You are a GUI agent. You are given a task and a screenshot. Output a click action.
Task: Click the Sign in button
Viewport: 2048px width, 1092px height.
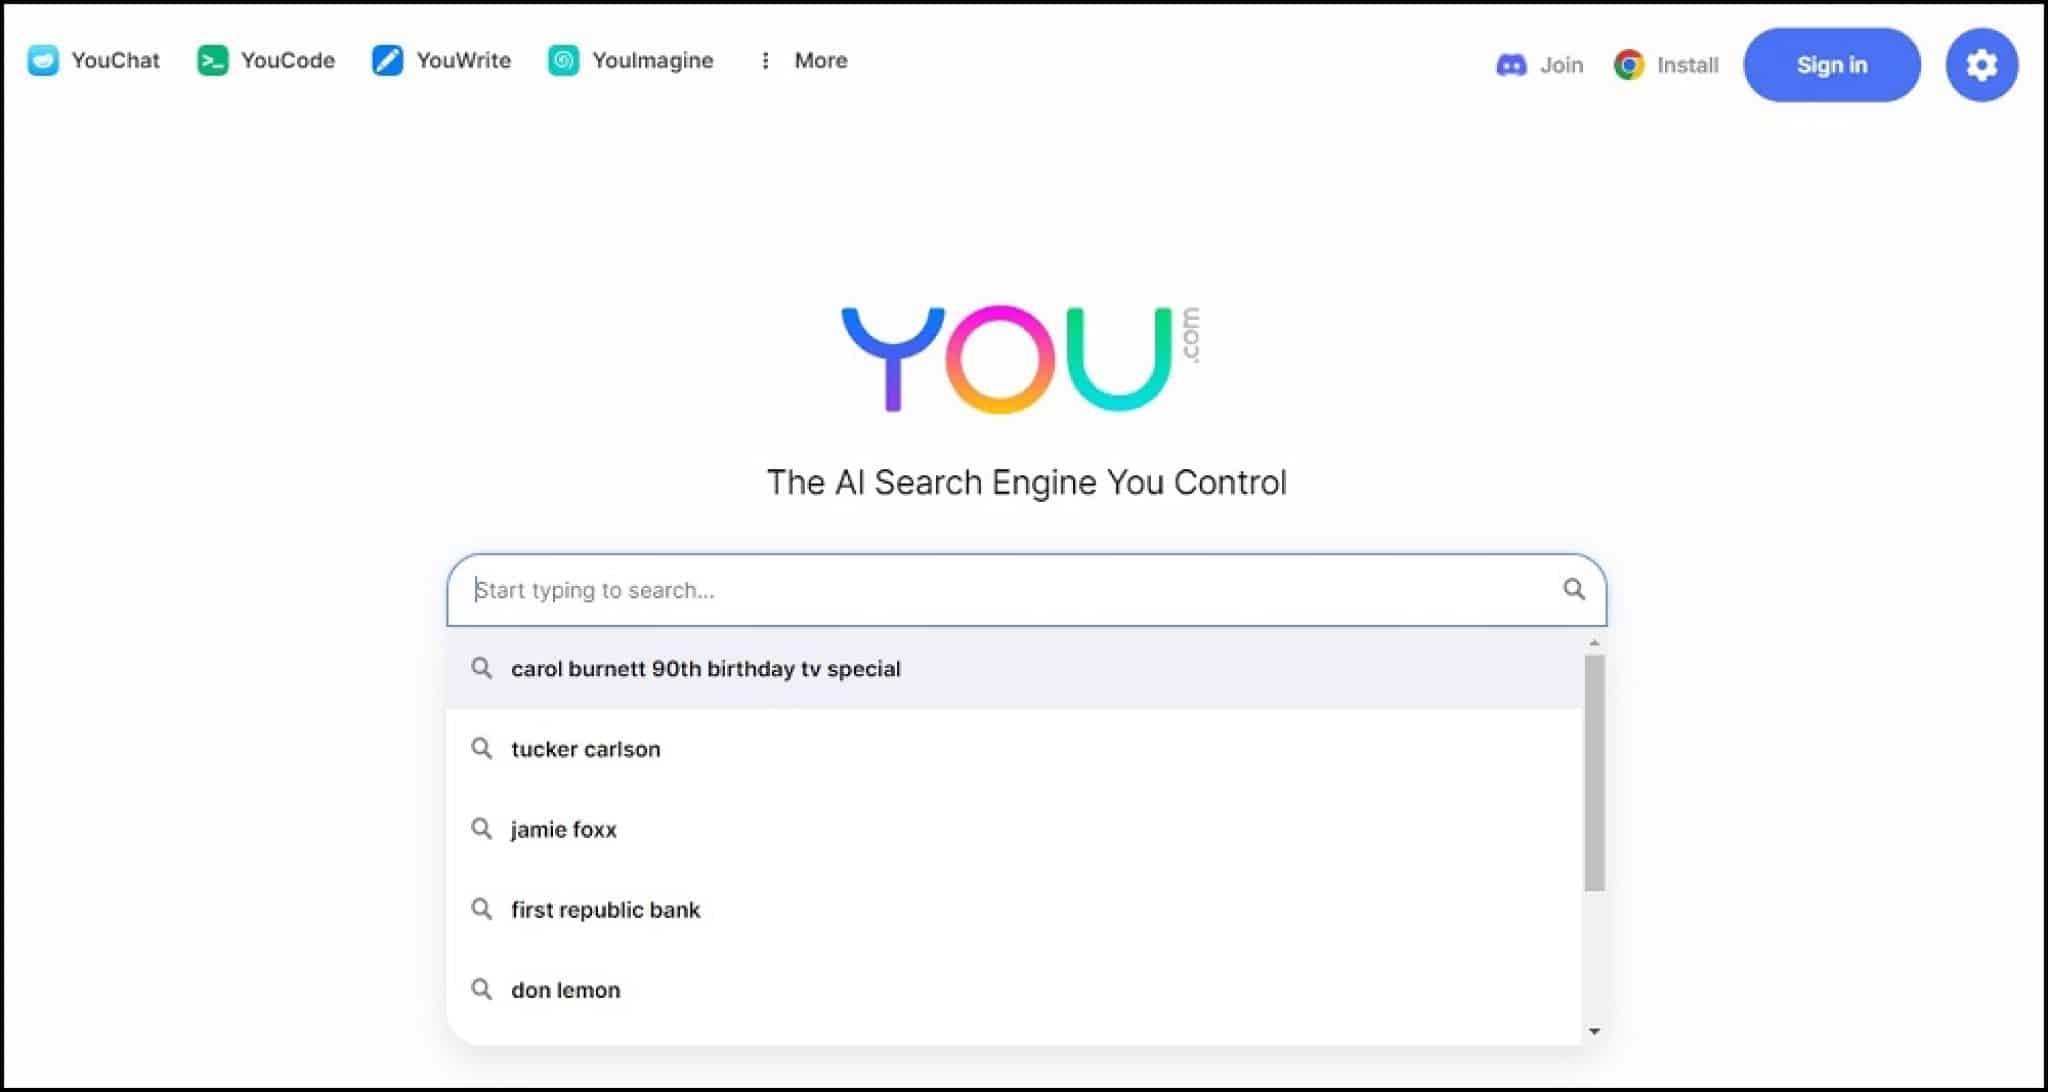click(1831, 65)
